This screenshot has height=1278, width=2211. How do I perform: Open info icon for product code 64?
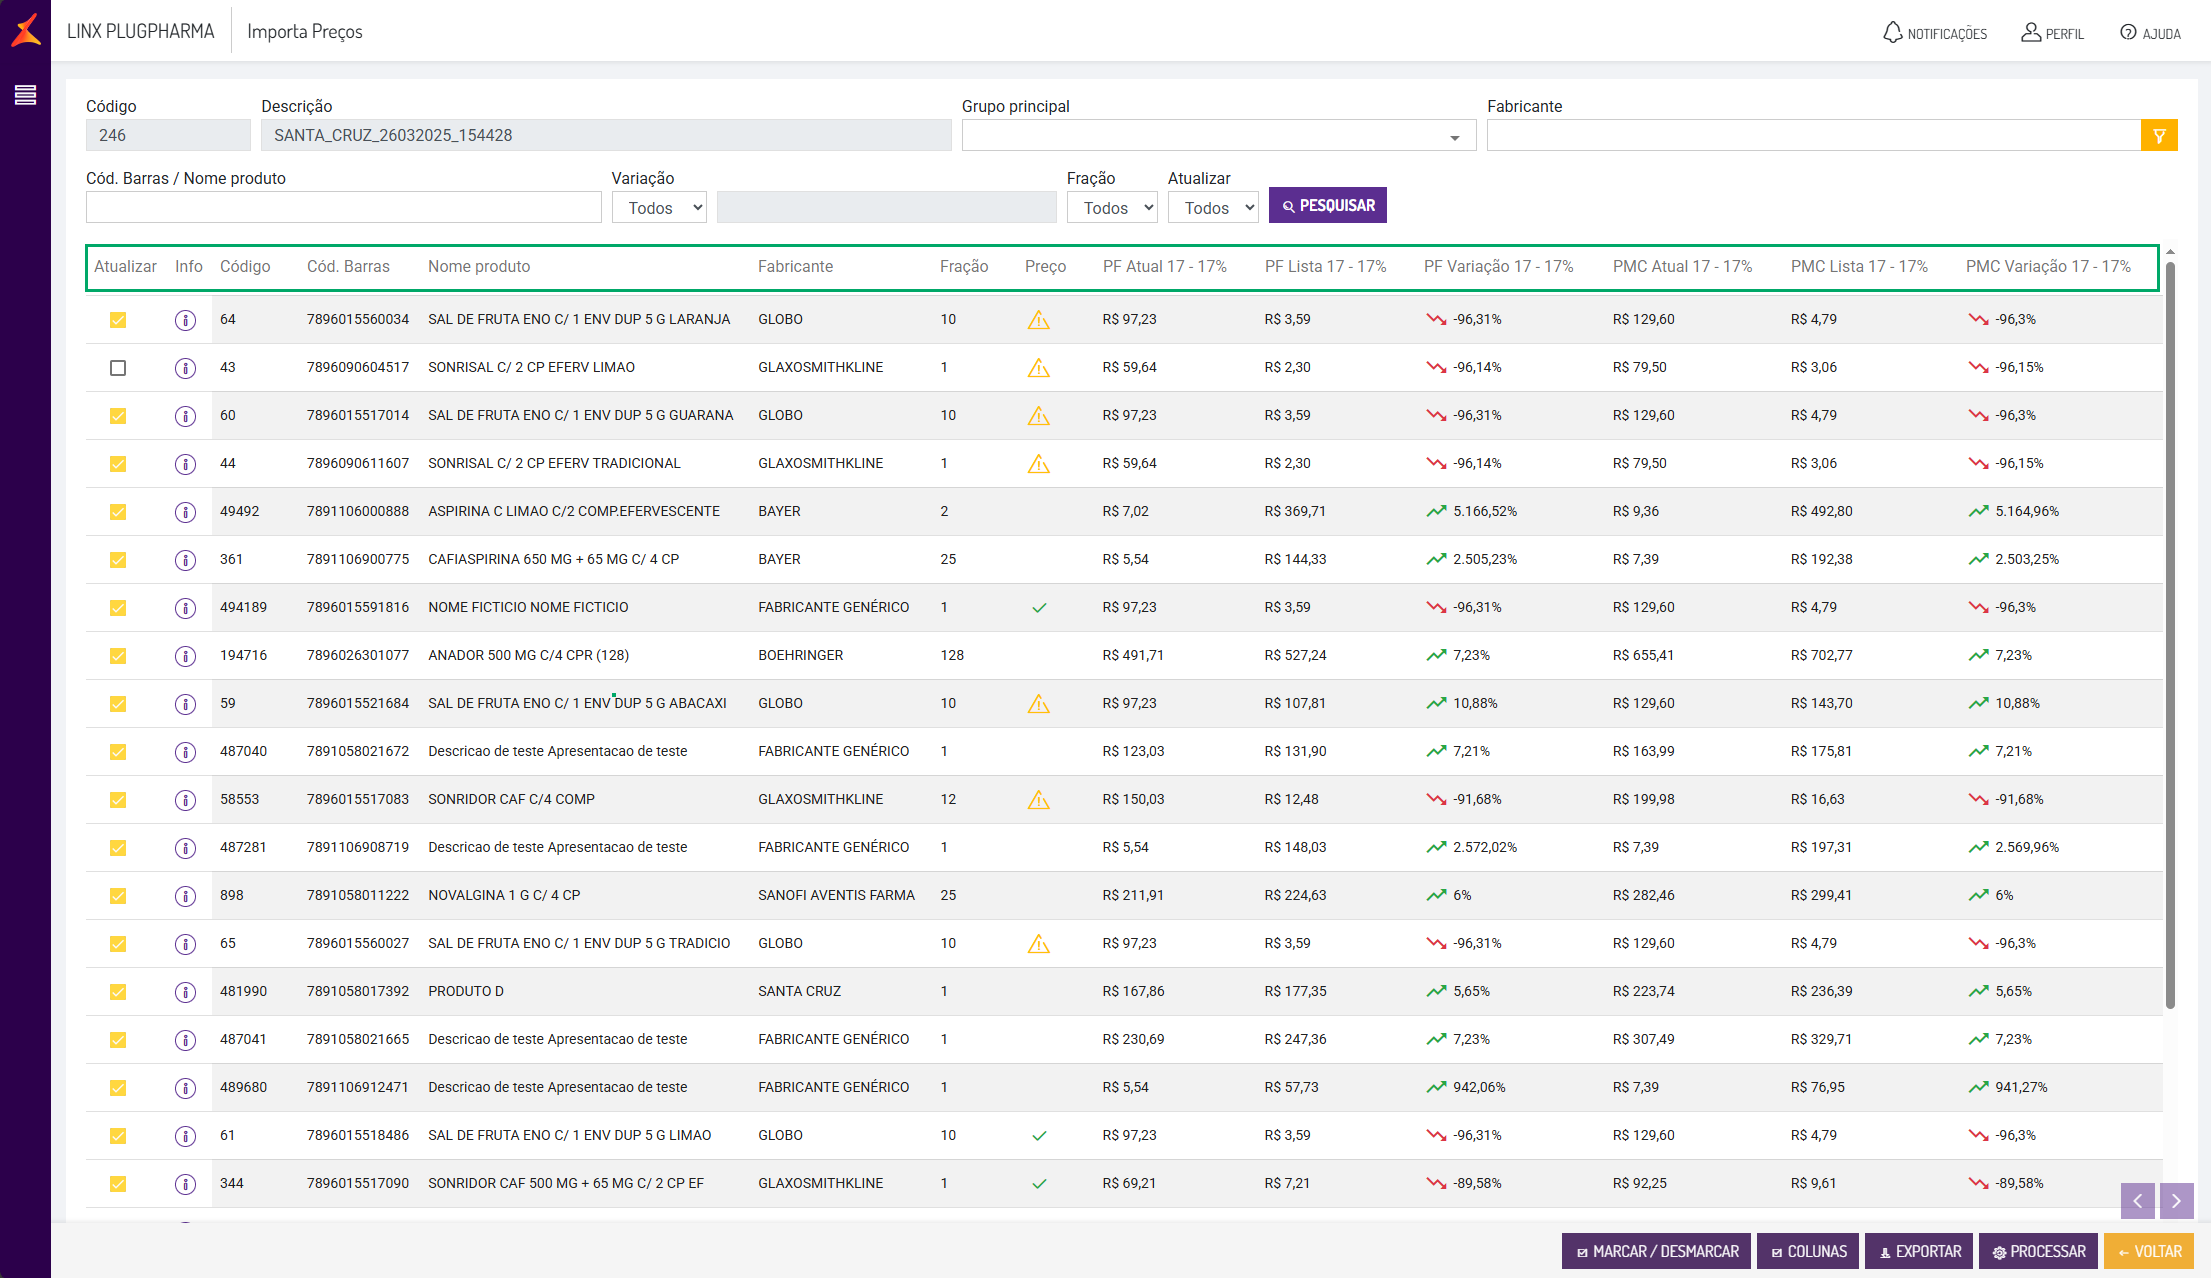click(185, 320)
